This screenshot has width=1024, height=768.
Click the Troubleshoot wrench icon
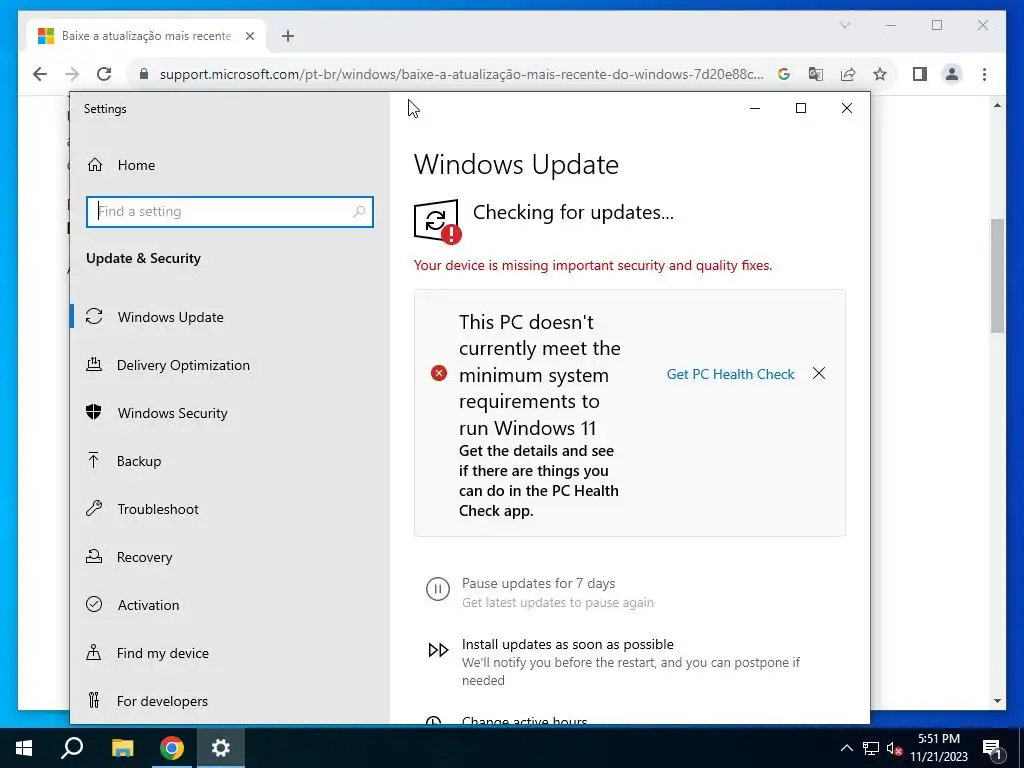click(94, 508)
